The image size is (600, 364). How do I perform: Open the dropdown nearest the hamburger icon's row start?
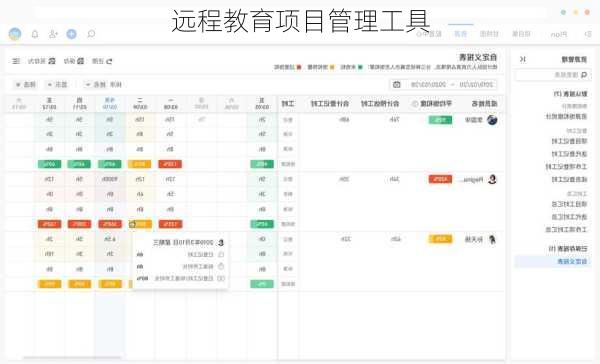26,85
